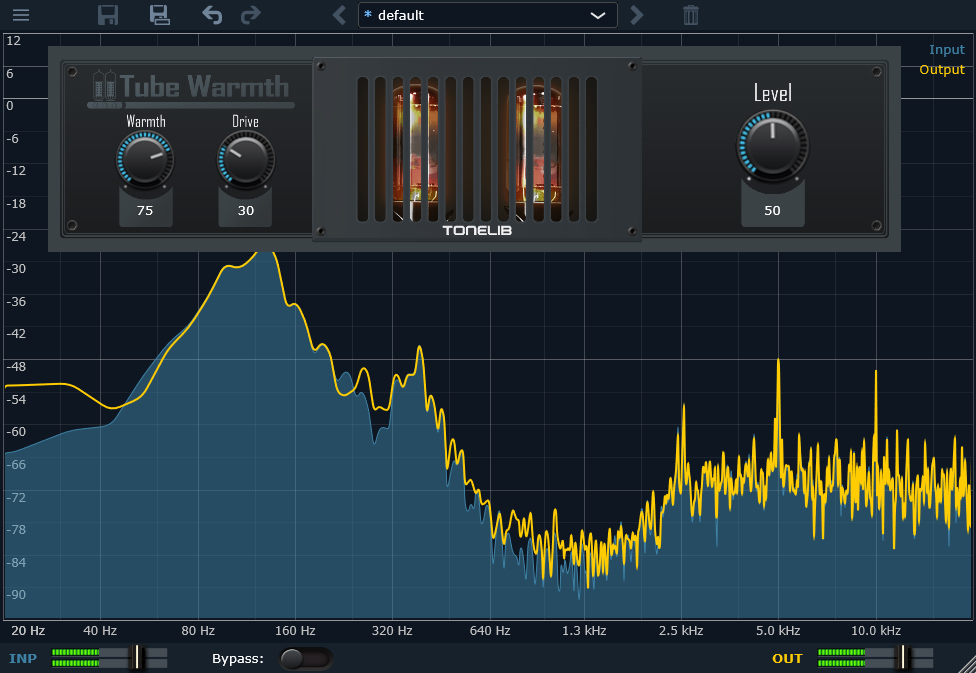Click the Warmth knob
Viewport: 976px width, 673px height.
(145, 160)
